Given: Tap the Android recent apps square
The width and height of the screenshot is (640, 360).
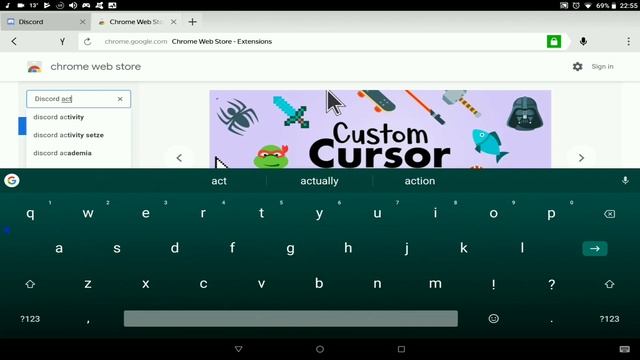Looking at the screenshot, I should click(401, 349).
